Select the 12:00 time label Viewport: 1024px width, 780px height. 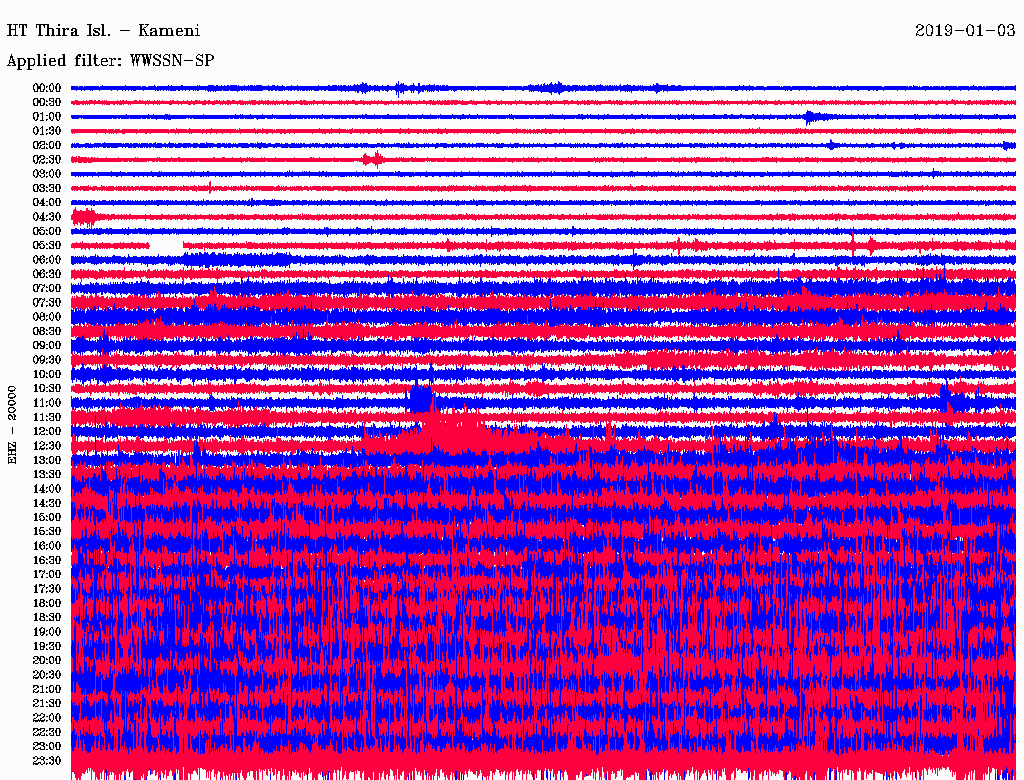[47, 432]
